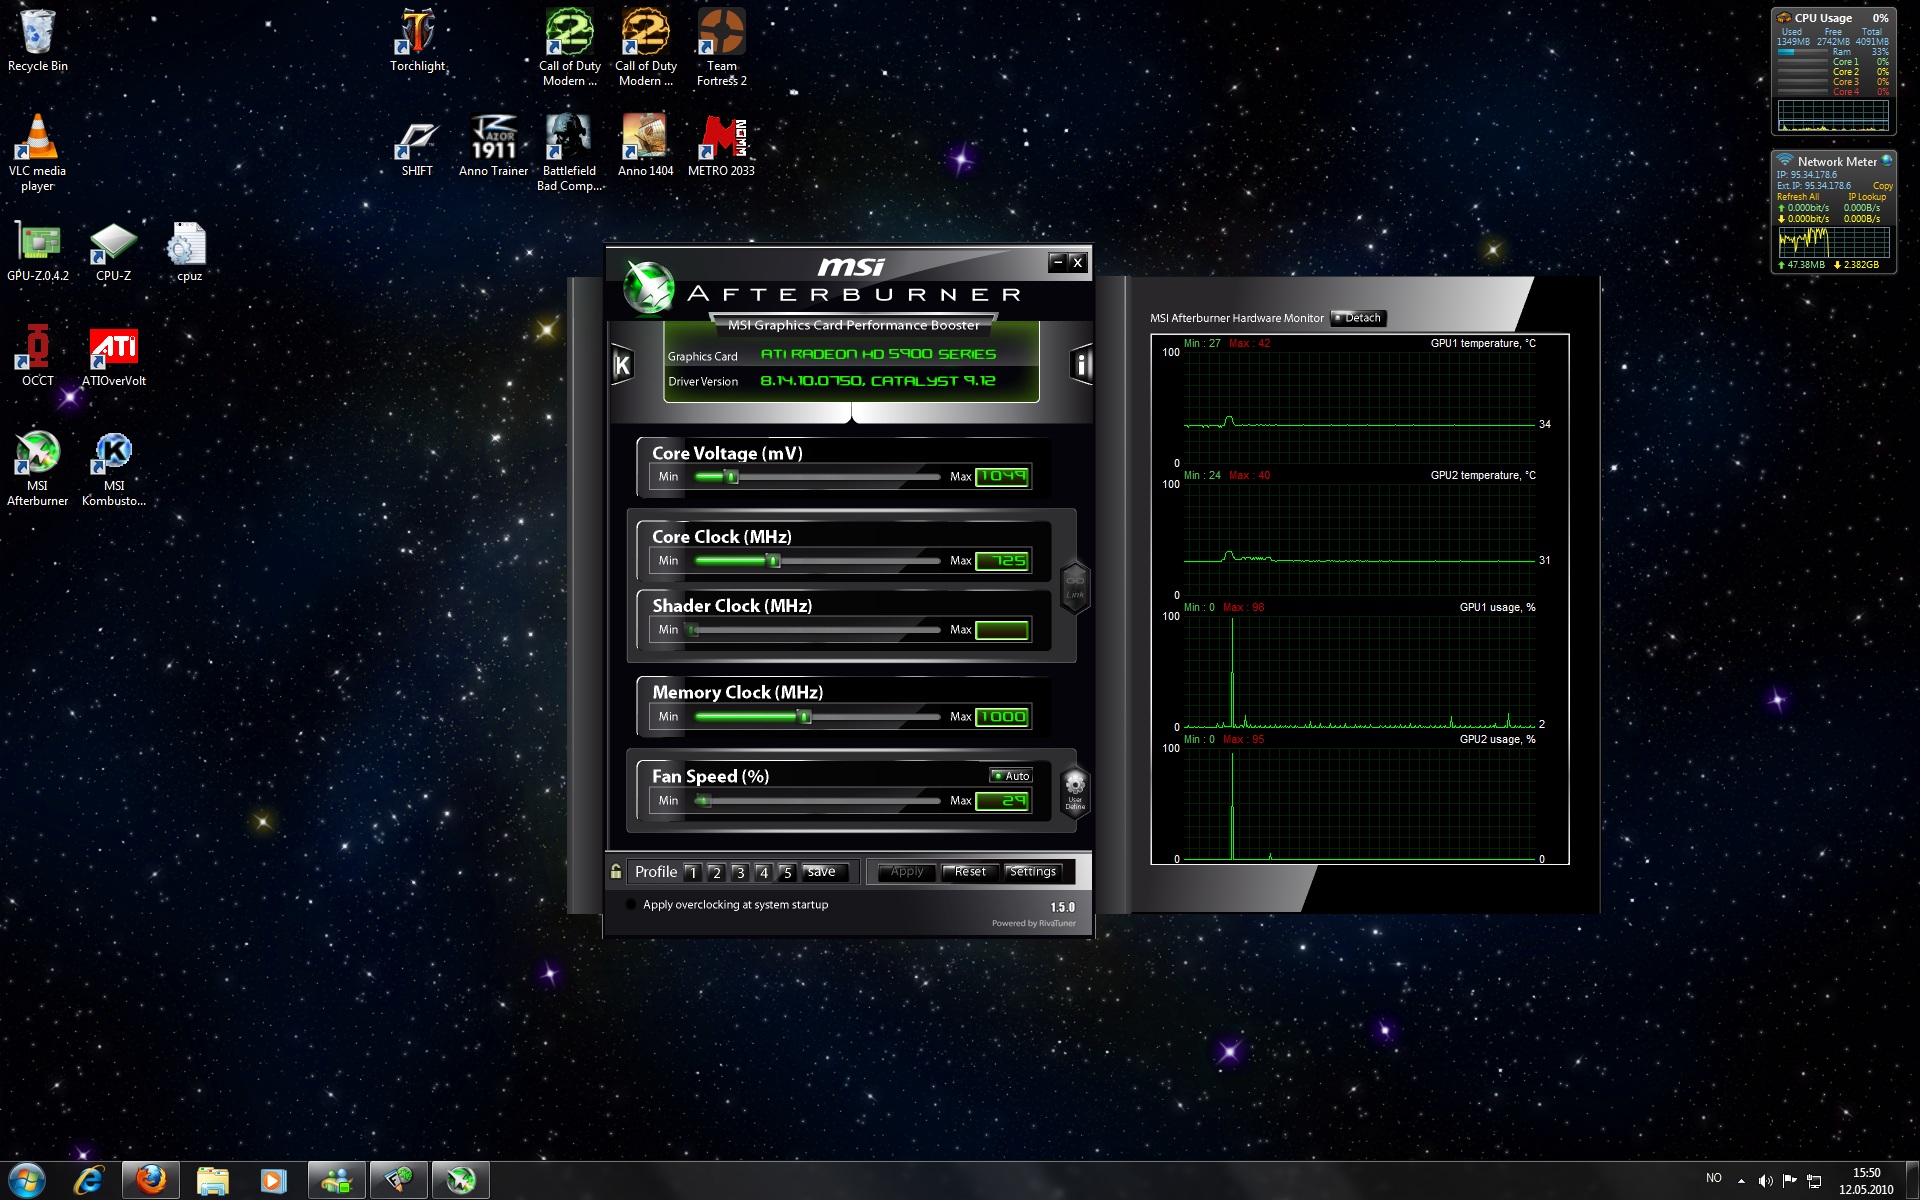Screen dimensions: 1920x1200
Task: Select the Torchlight desktop icon
Action: coord(418,41)
